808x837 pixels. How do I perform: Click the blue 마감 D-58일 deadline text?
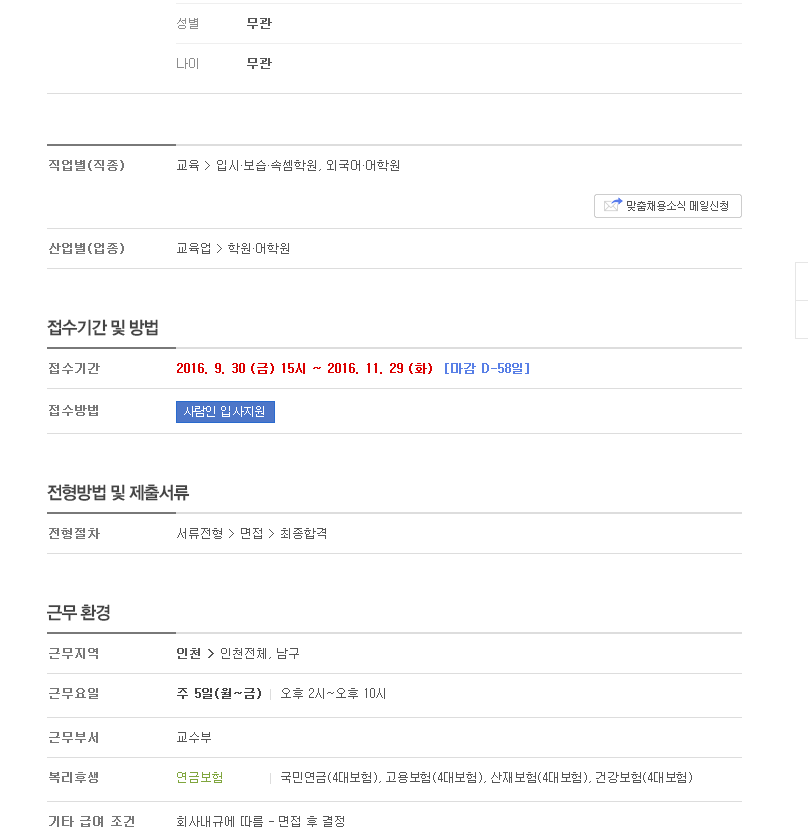click(487, 368)
